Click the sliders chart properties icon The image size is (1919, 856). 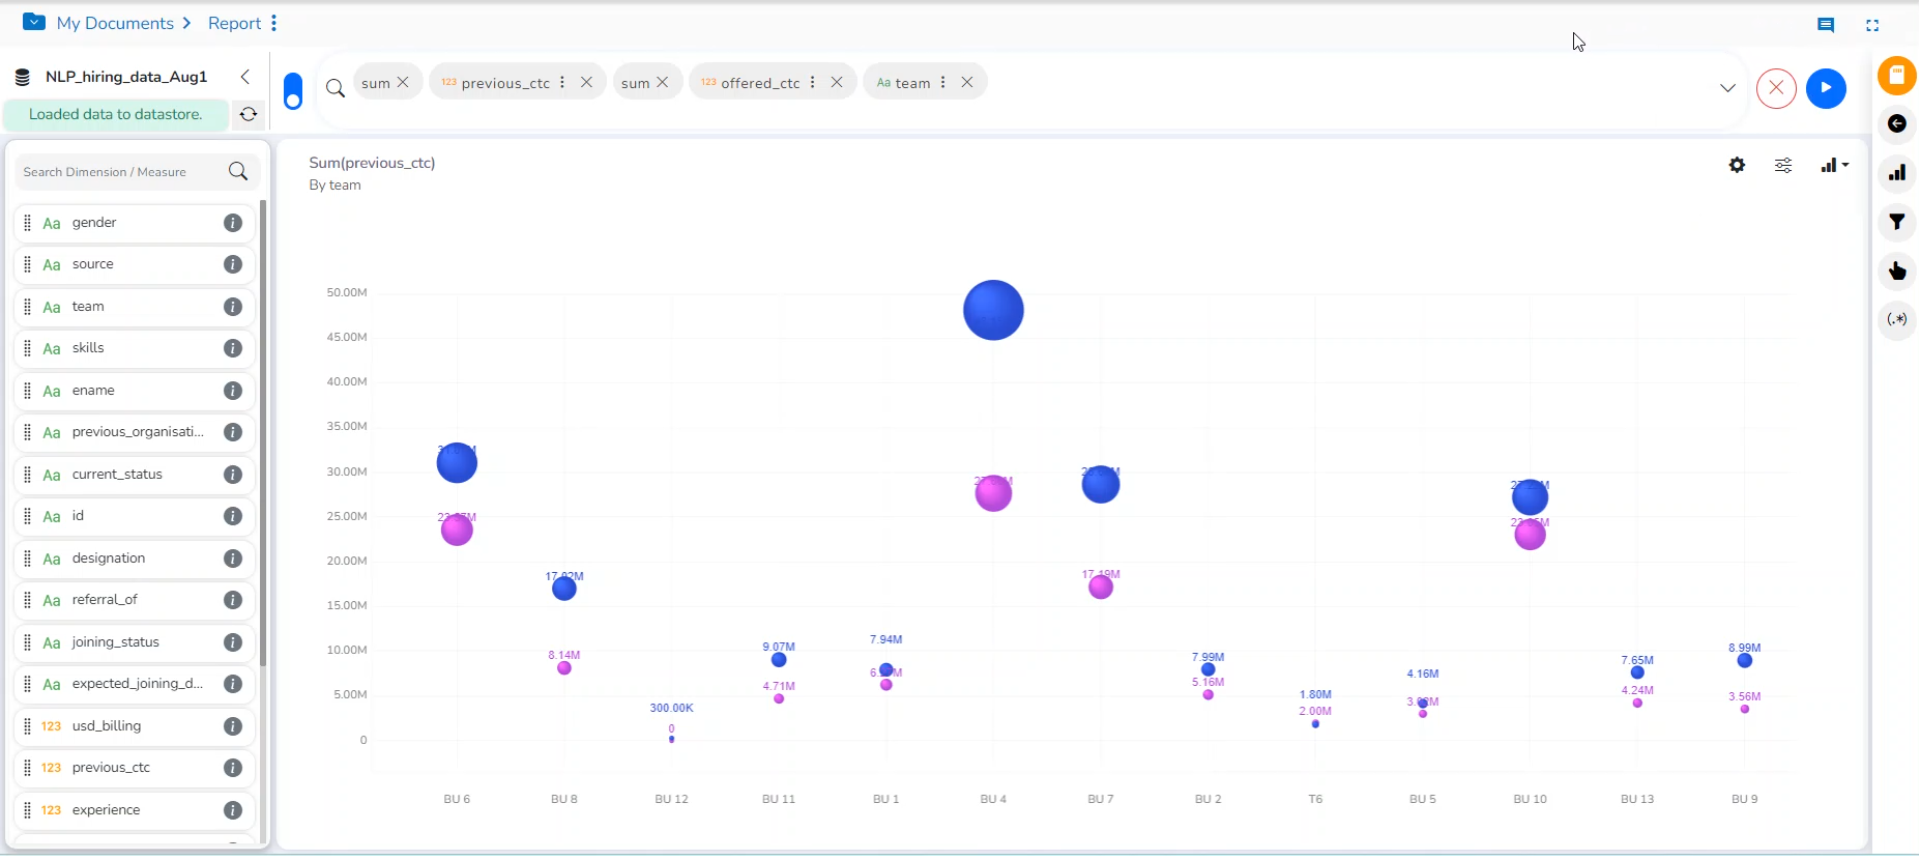coord(1783,166)
